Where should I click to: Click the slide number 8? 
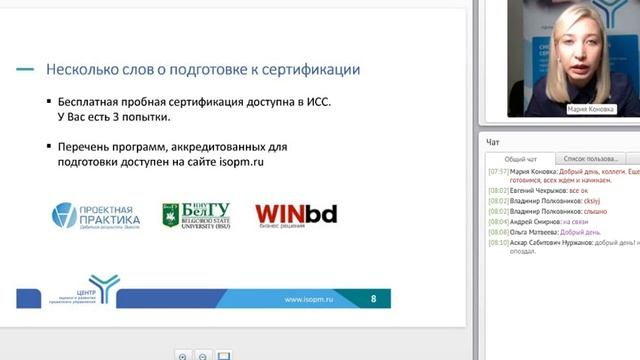tap(373, 299)
